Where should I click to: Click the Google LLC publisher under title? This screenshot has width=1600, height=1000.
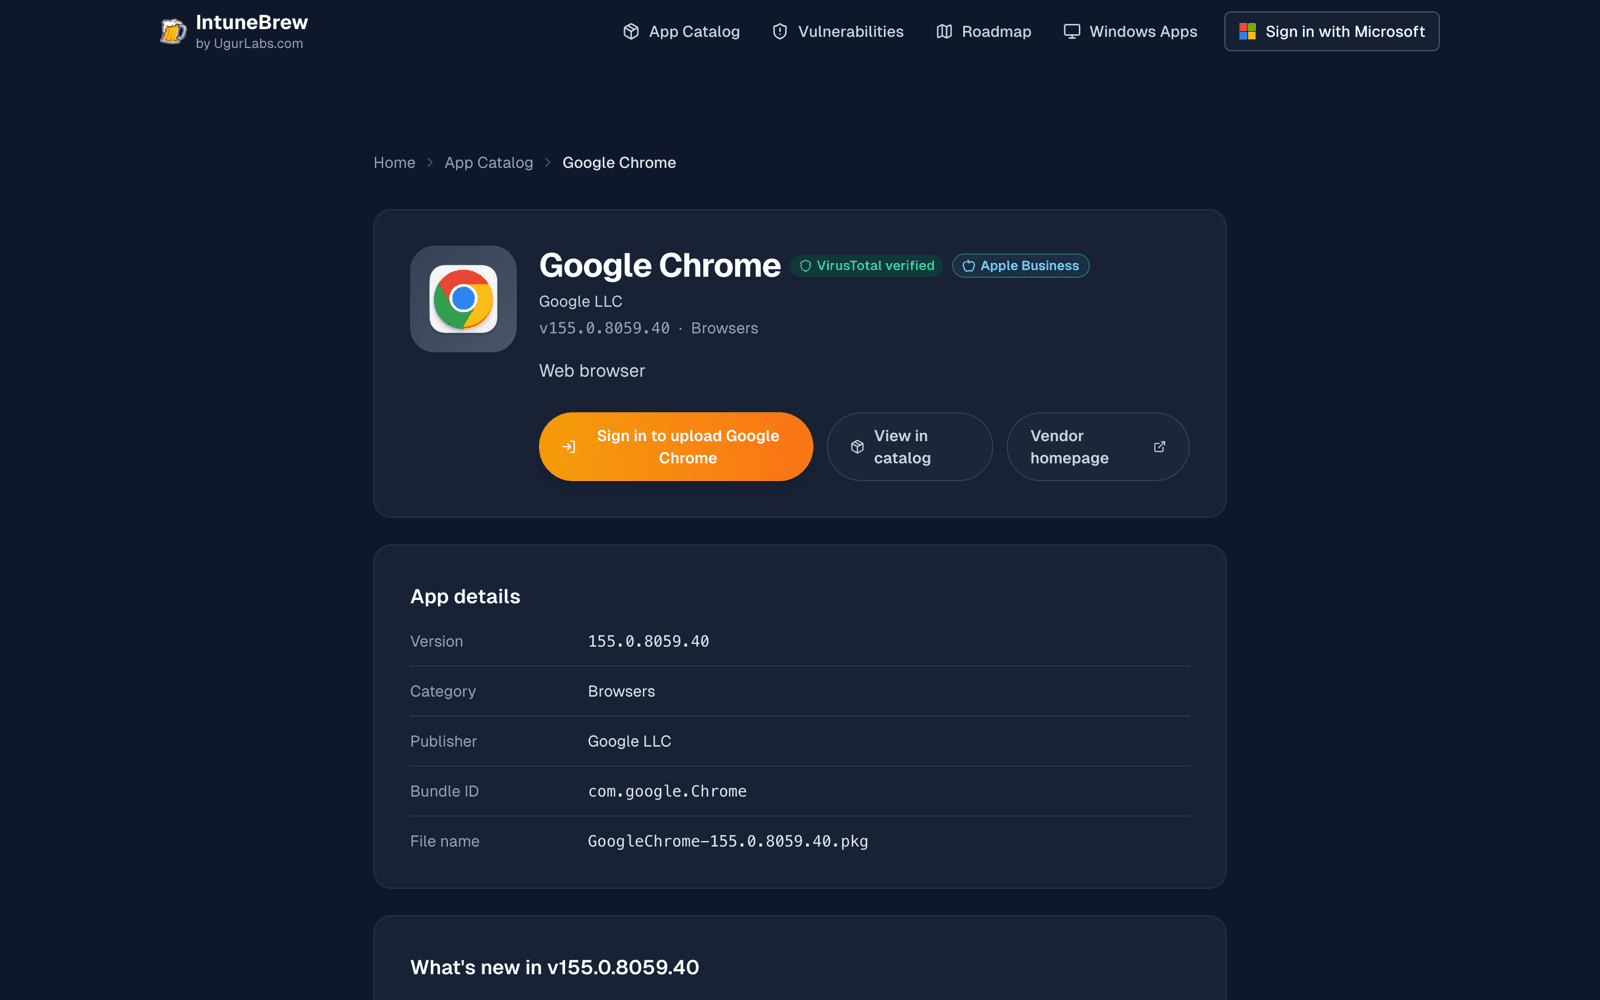(x=581, y=301)
